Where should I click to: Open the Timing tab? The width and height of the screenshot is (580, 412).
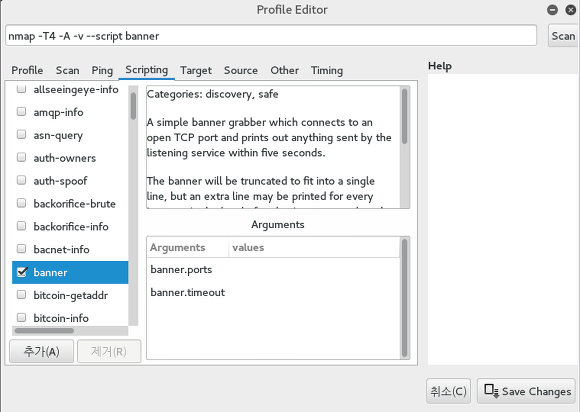[x=327, y=70]
